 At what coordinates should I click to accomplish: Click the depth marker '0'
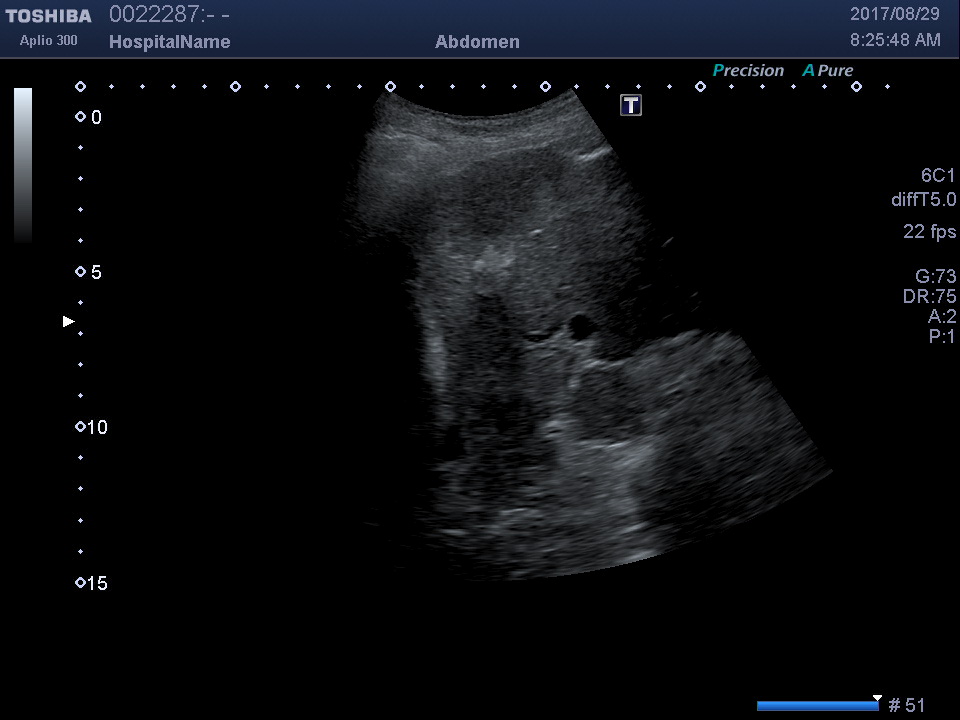point(96,118)
